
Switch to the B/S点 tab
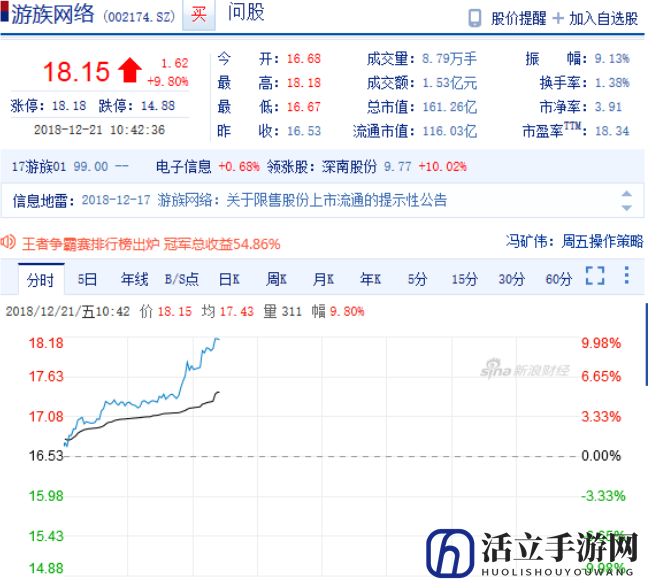[182, 280]
